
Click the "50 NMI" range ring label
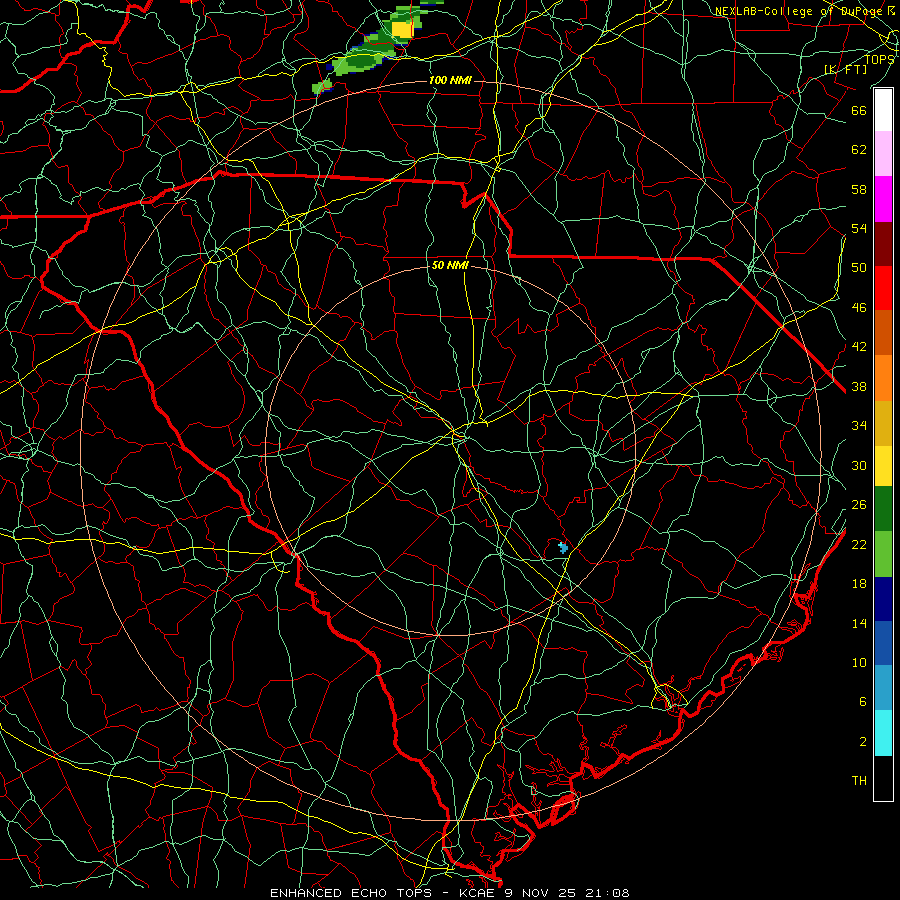point(450,265)
